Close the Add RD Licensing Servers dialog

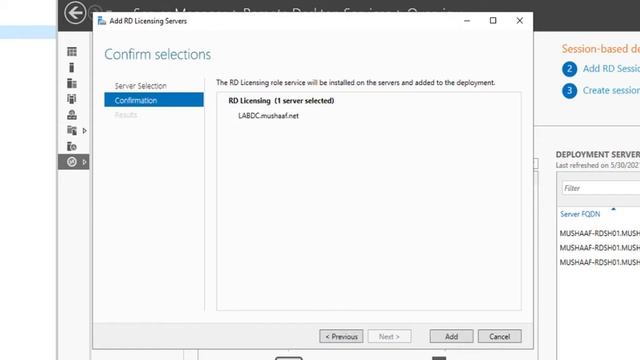(x=520, y=21)
